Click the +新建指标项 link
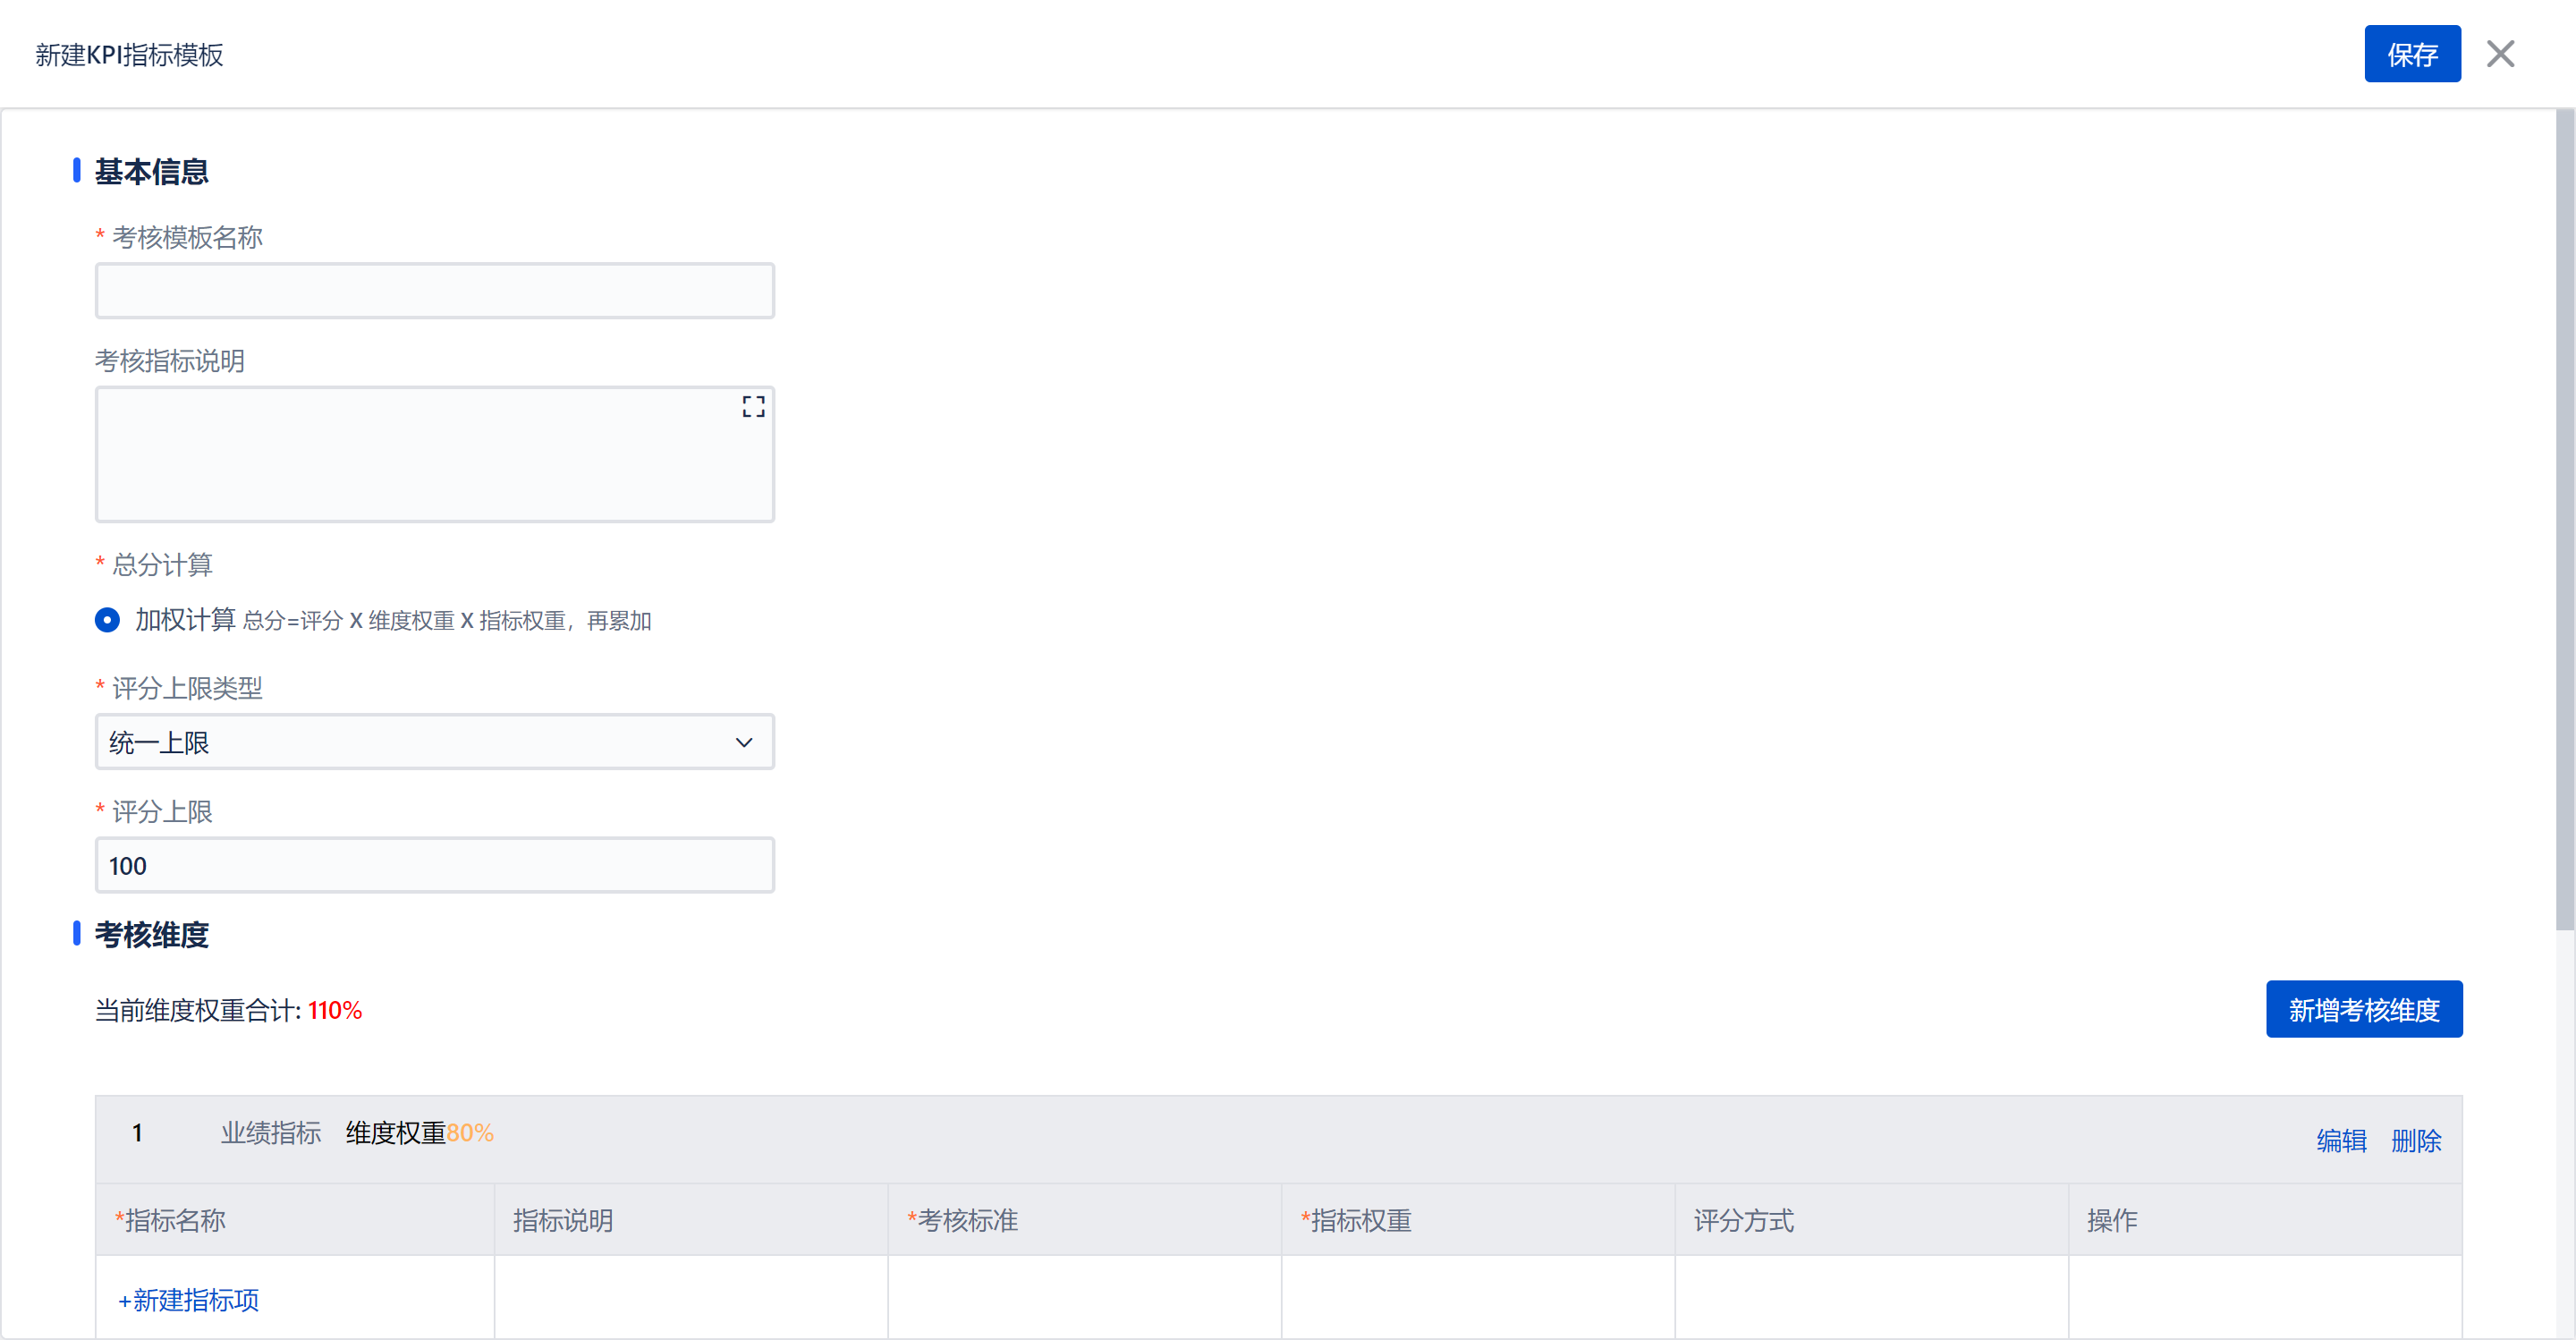This screenshot has width=2576, height=1340. click(x=189, y=1299)
